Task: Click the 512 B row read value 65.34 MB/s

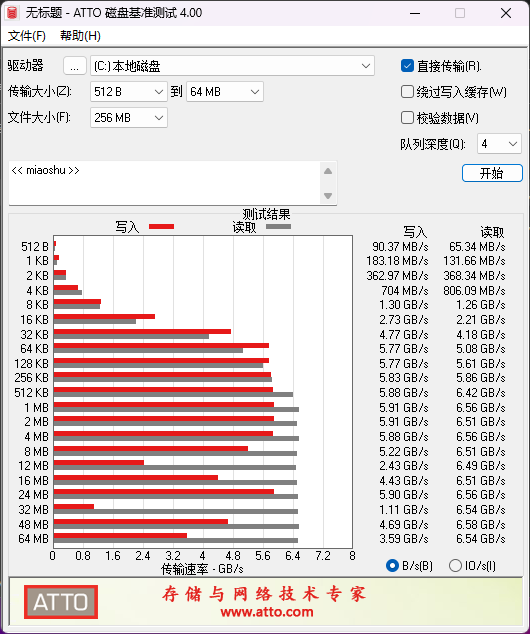Action: coord(477,247)
